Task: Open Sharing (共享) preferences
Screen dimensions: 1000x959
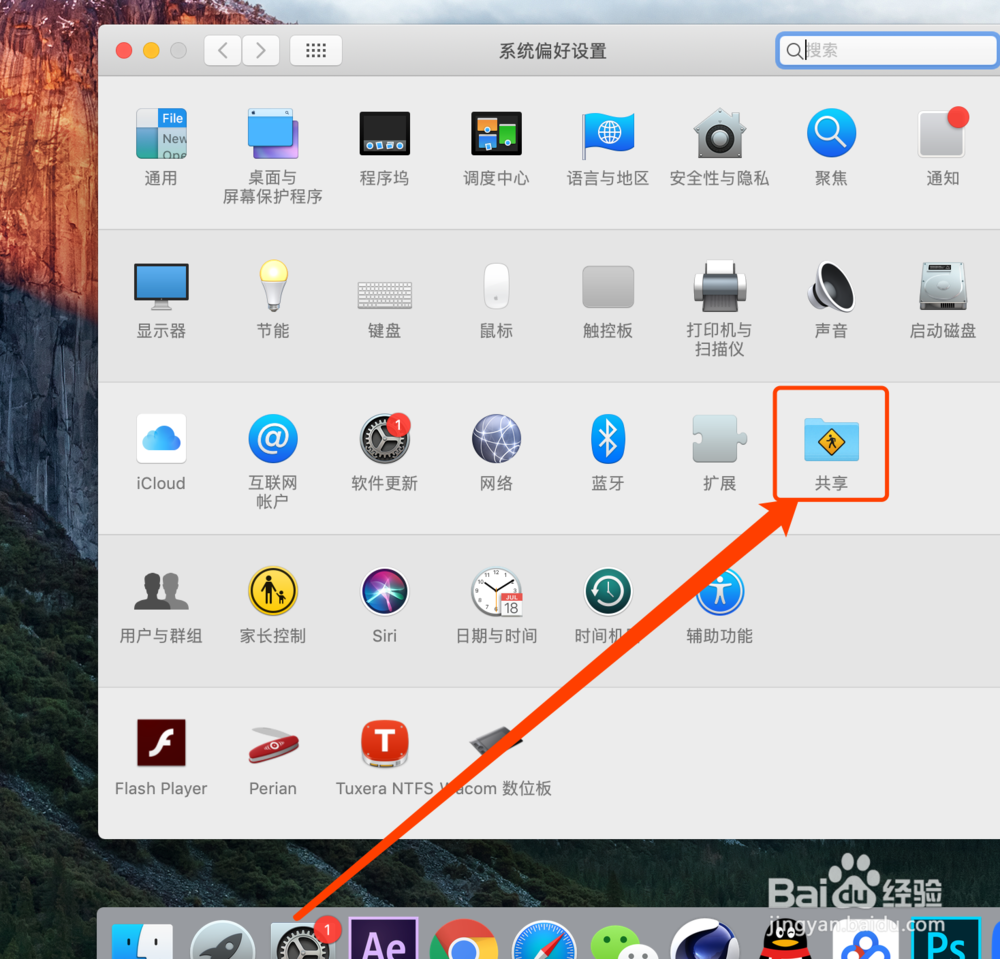Action: point(831,439)
